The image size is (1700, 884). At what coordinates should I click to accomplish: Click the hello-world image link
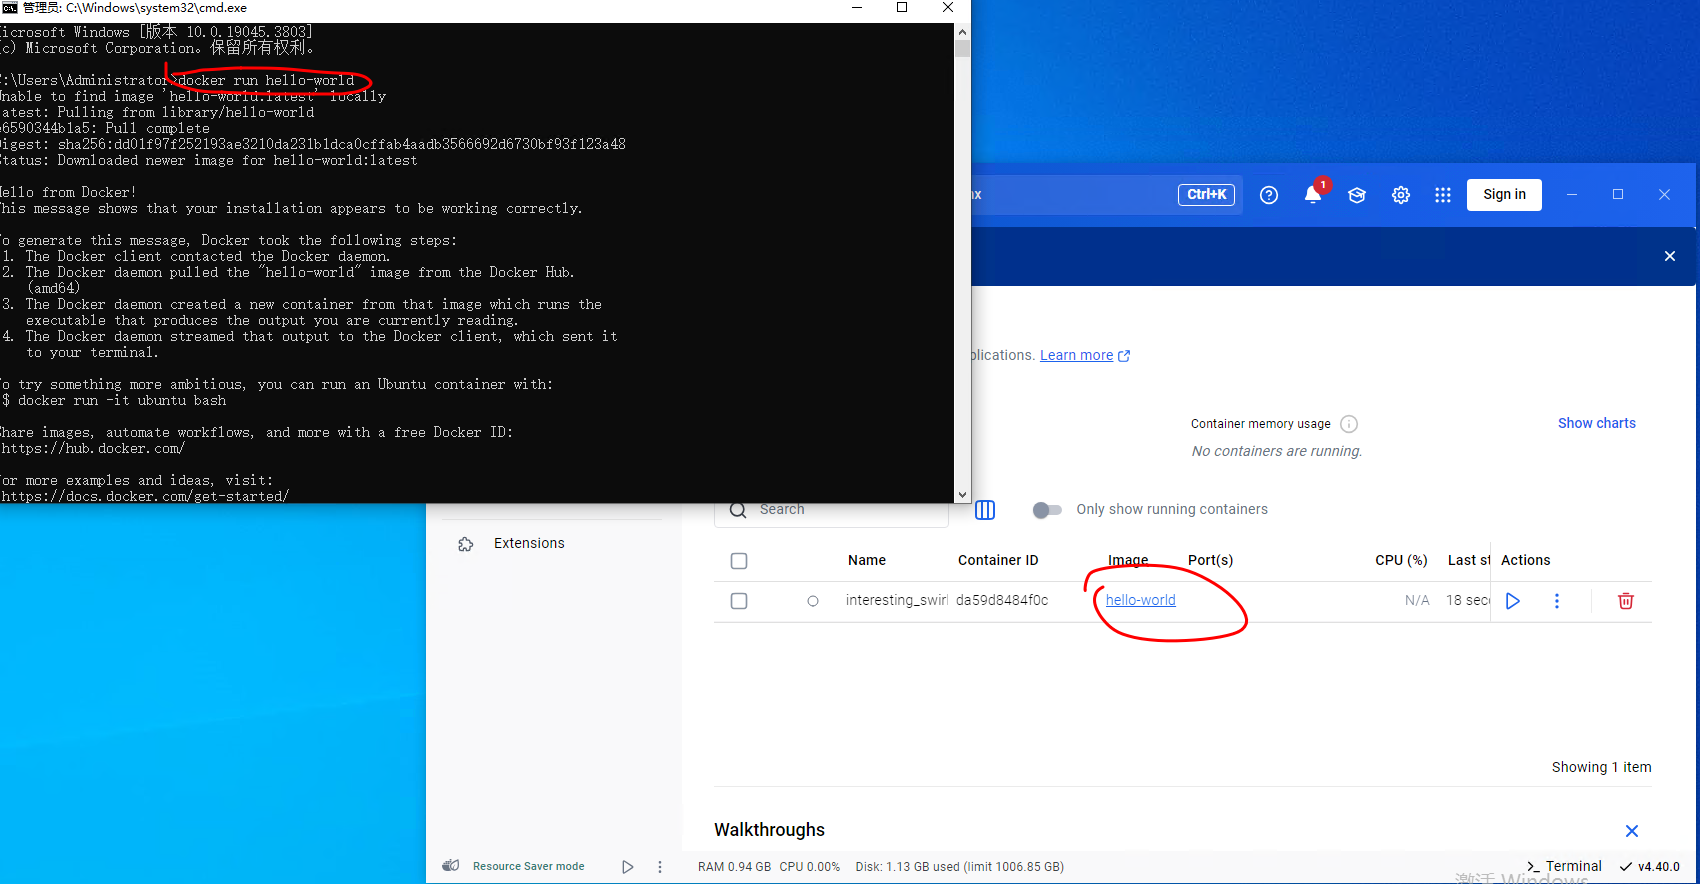[x=1141, y=600]
